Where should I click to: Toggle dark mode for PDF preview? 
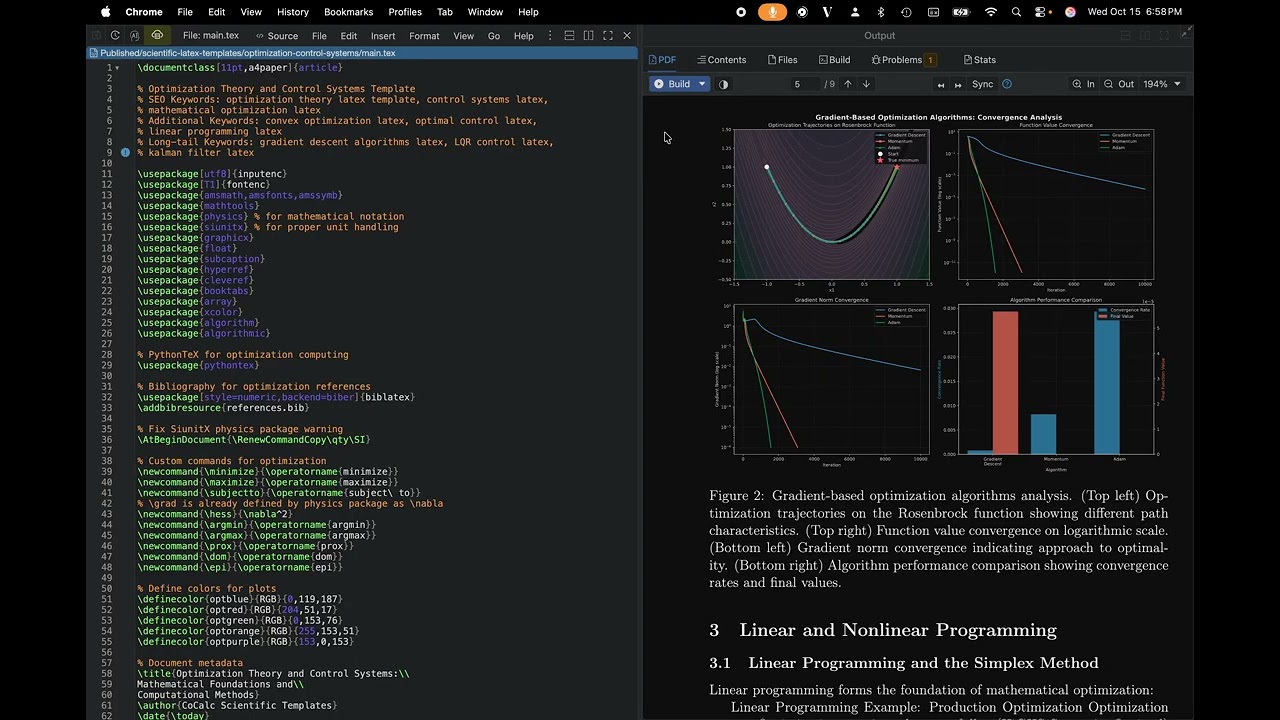click(723, 84)
